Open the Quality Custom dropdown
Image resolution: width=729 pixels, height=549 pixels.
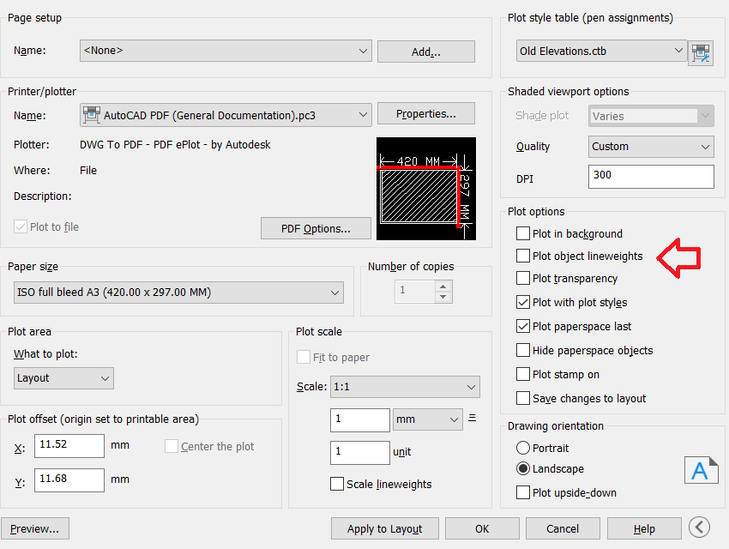(651, 146)
